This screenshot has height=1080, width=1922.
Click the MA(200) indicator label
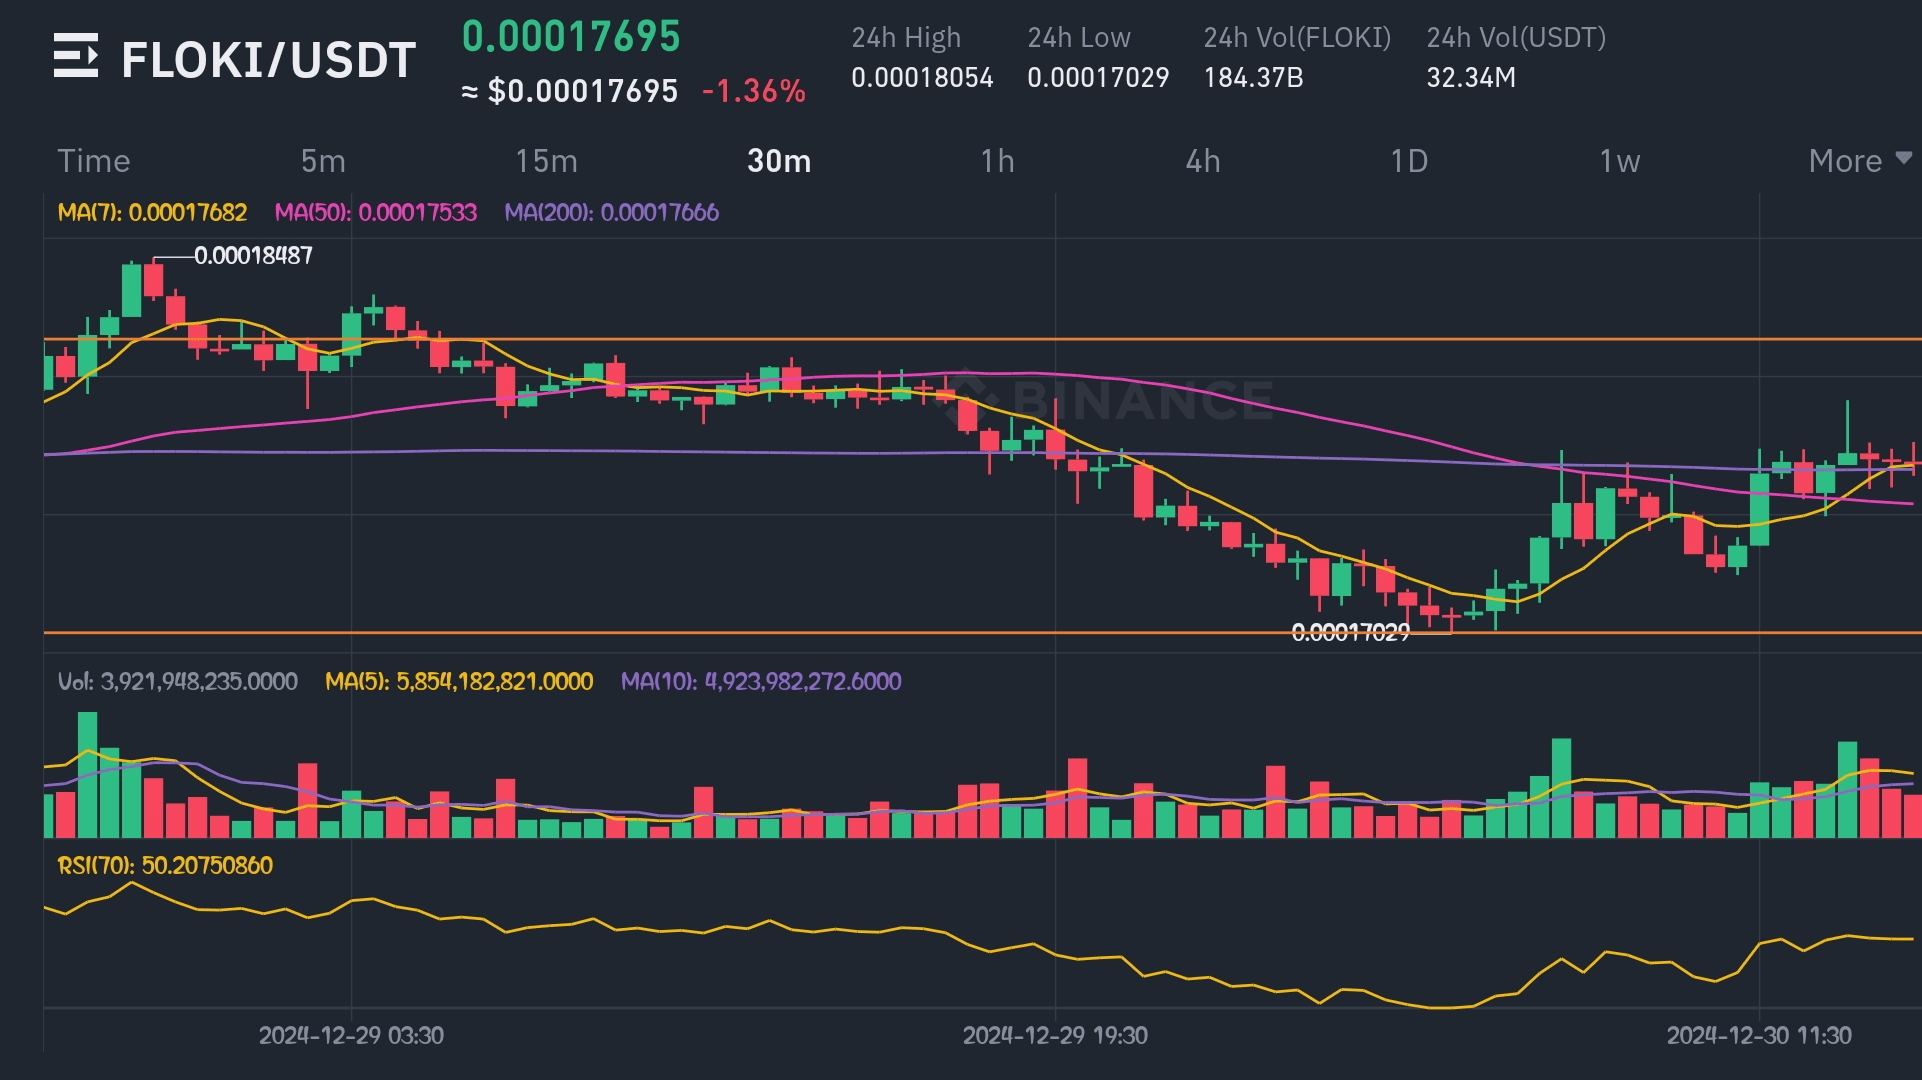coord(611,212)
